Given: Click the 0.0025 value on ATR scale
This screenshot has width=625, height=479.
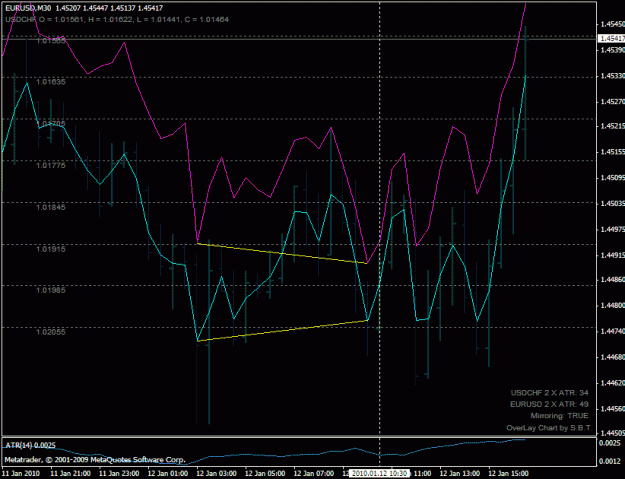Looking at the screenshot, I should click(x=609, y=443).
